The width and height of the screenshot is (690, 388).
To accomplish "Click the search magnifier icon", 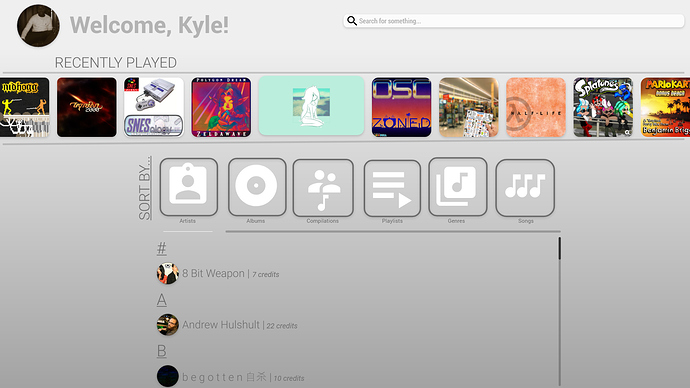I will click(352, 21).
